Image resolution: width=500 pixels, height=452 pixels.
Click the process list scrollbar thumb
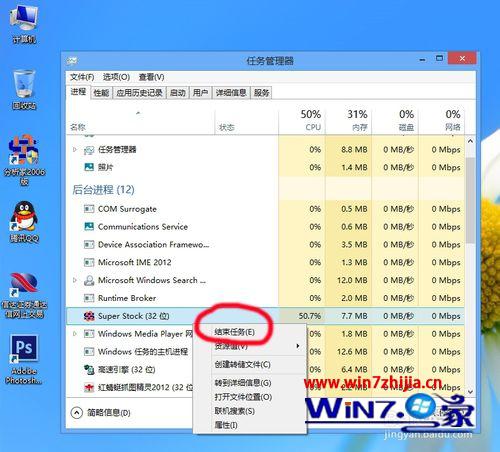[x=470, y=200]
